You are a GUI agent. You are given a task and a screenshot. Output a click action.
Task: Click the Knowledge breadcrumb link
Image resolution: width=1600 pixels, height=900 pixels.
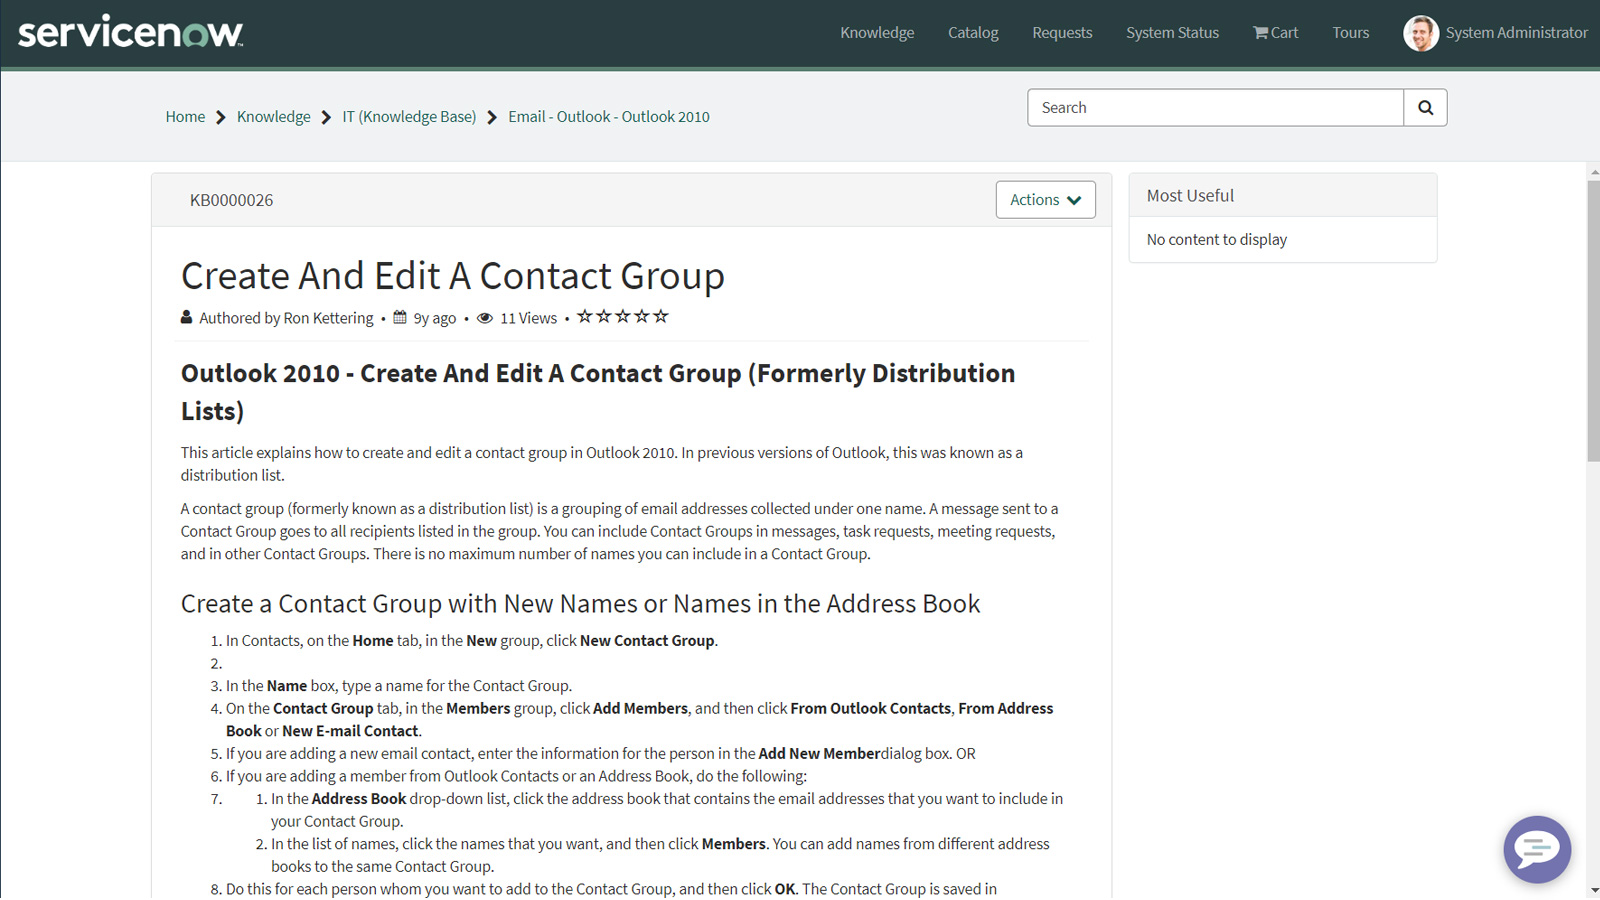click(x=273, y=117)
